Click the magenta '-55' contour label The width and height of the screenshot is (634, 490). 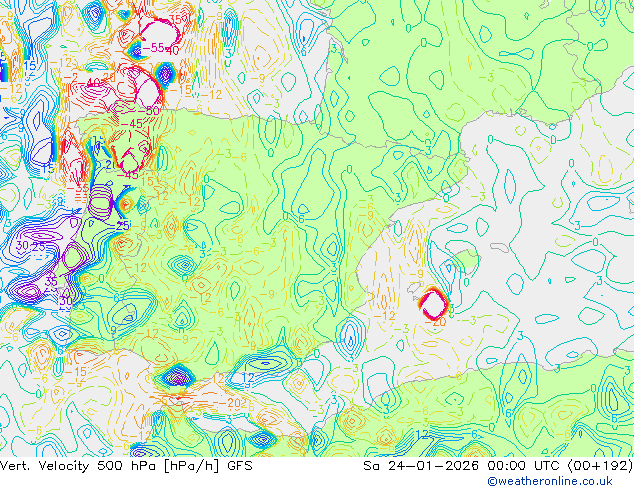[x=154, y=48]
